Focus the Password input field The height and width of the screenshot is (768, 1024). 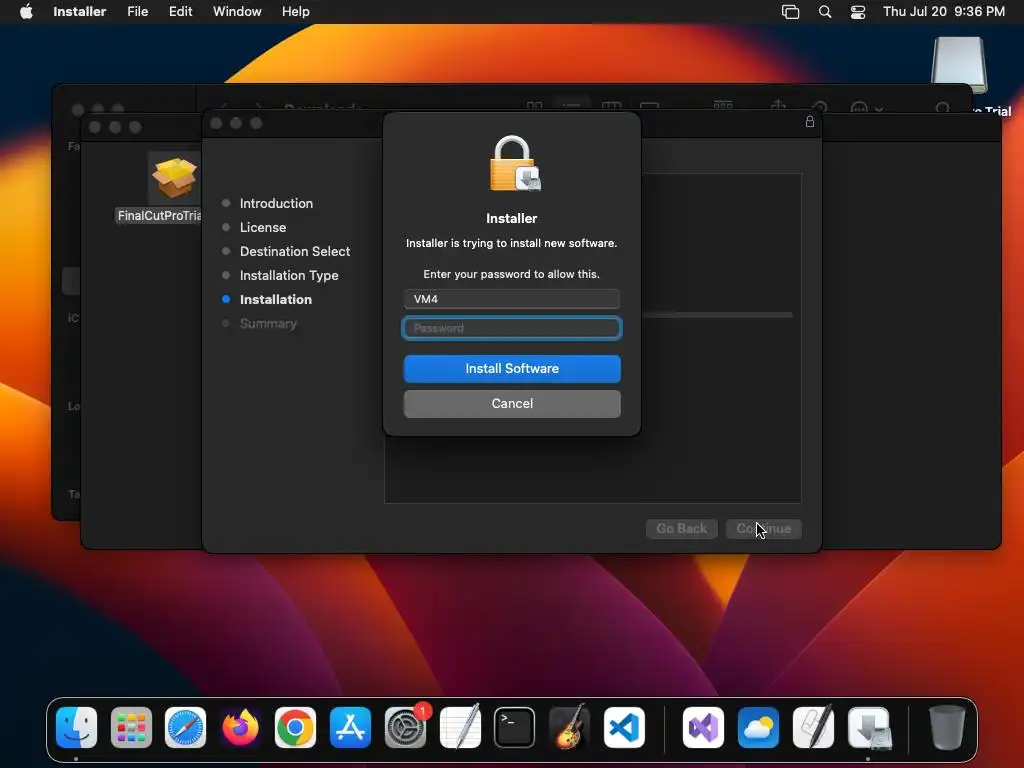512,328
